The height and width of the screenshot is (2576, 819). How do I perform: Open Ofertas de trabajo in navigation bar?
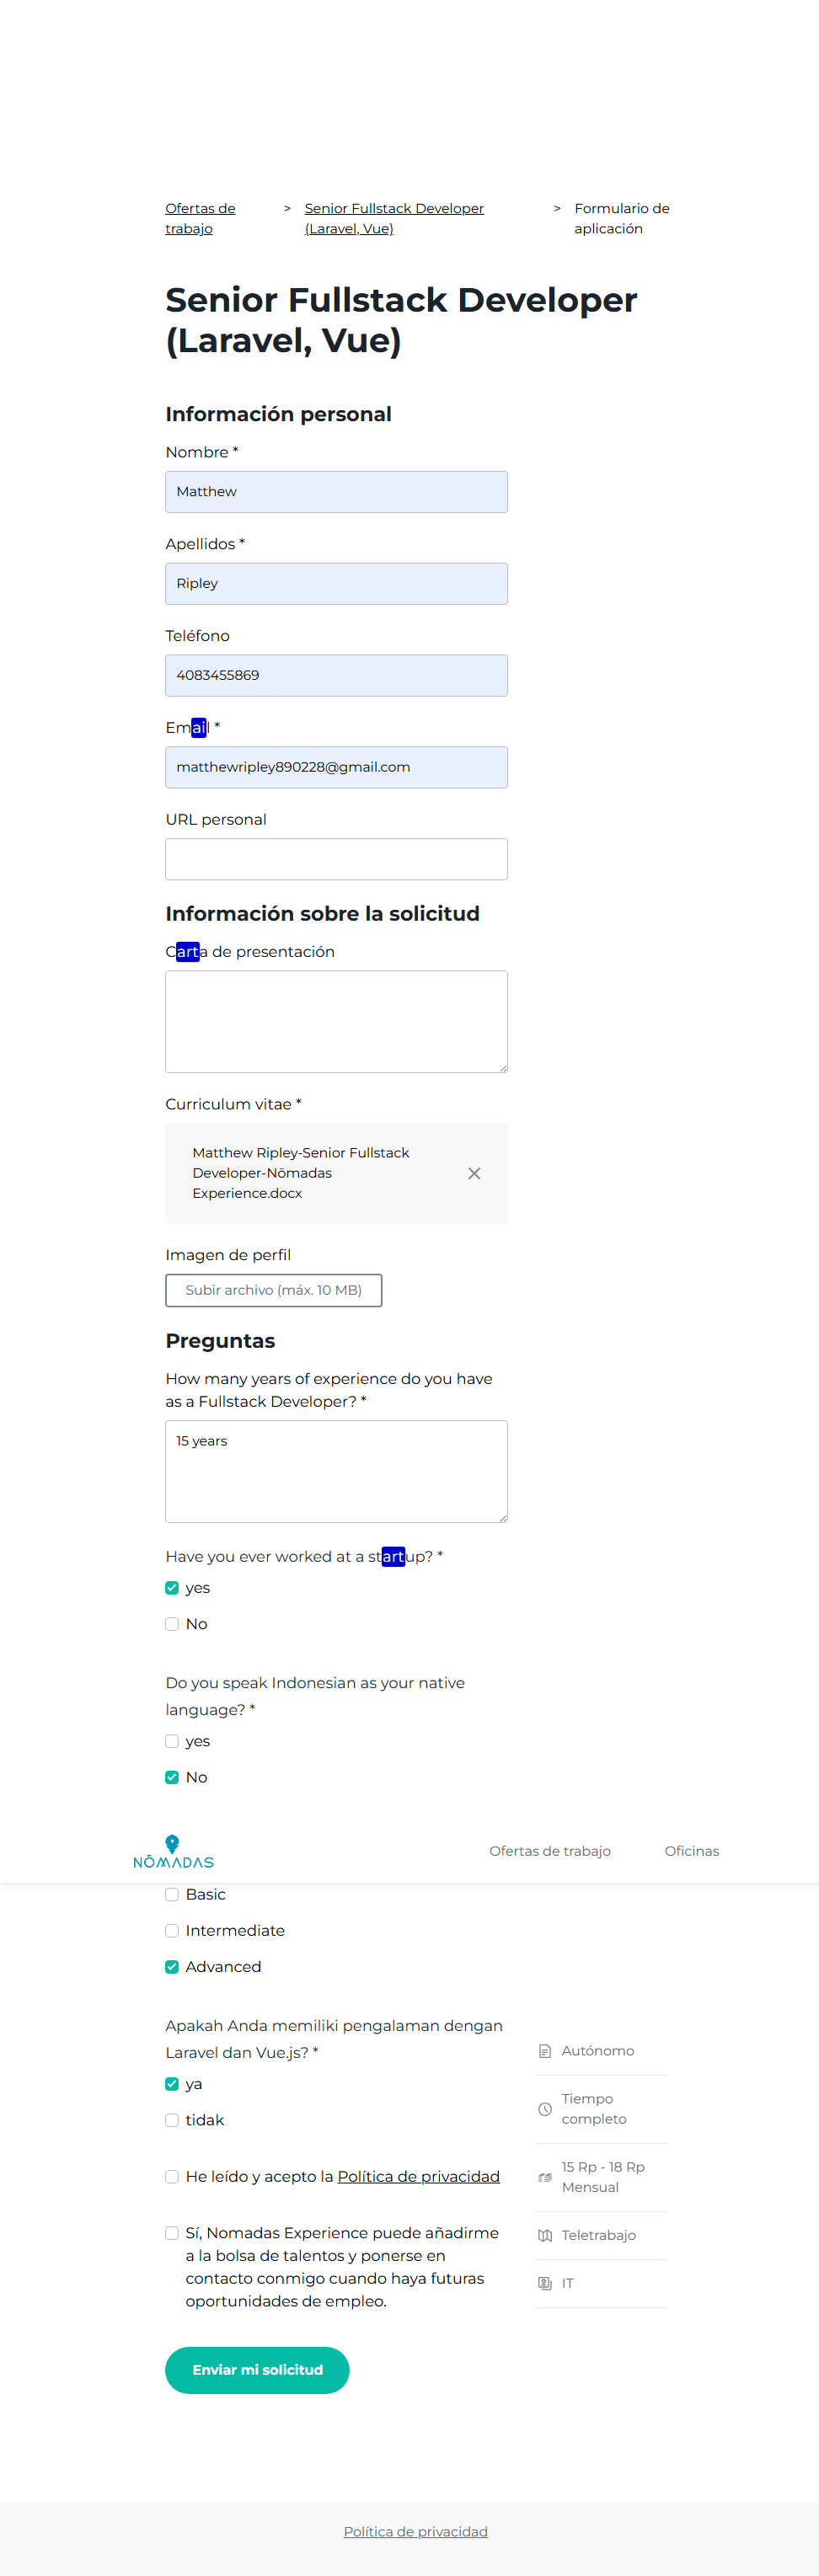click(x=549, y=1851)
